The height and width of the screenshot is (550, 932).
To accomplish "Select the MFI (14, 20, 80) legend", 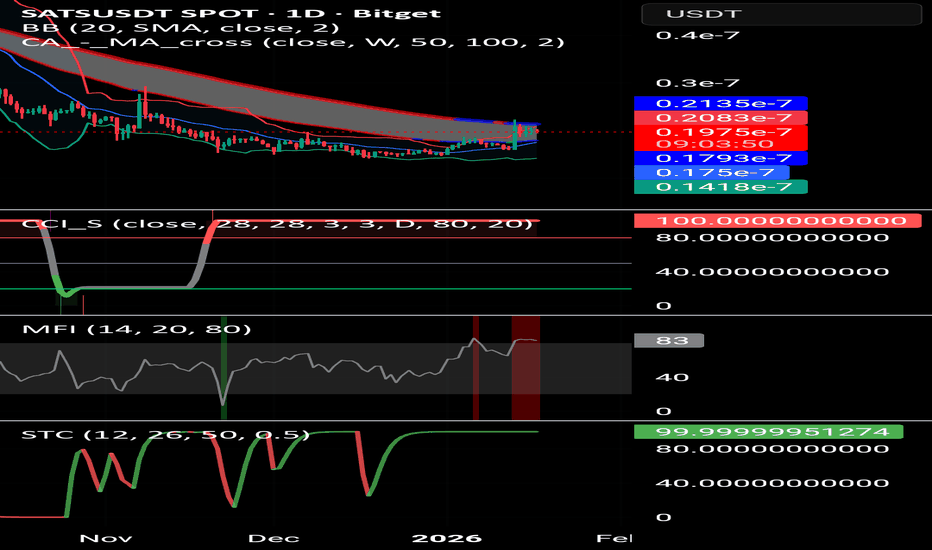I will [x=137, y=329].
